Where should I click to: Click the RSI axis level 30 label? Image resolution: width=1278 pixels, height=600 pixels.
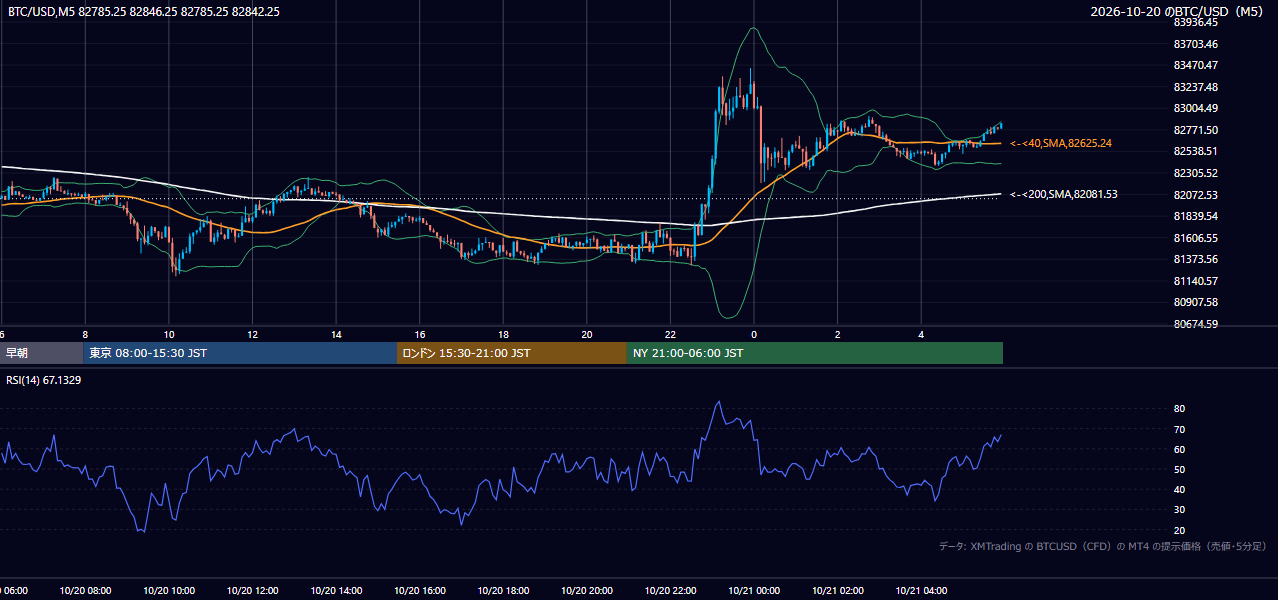(1179, 510)
